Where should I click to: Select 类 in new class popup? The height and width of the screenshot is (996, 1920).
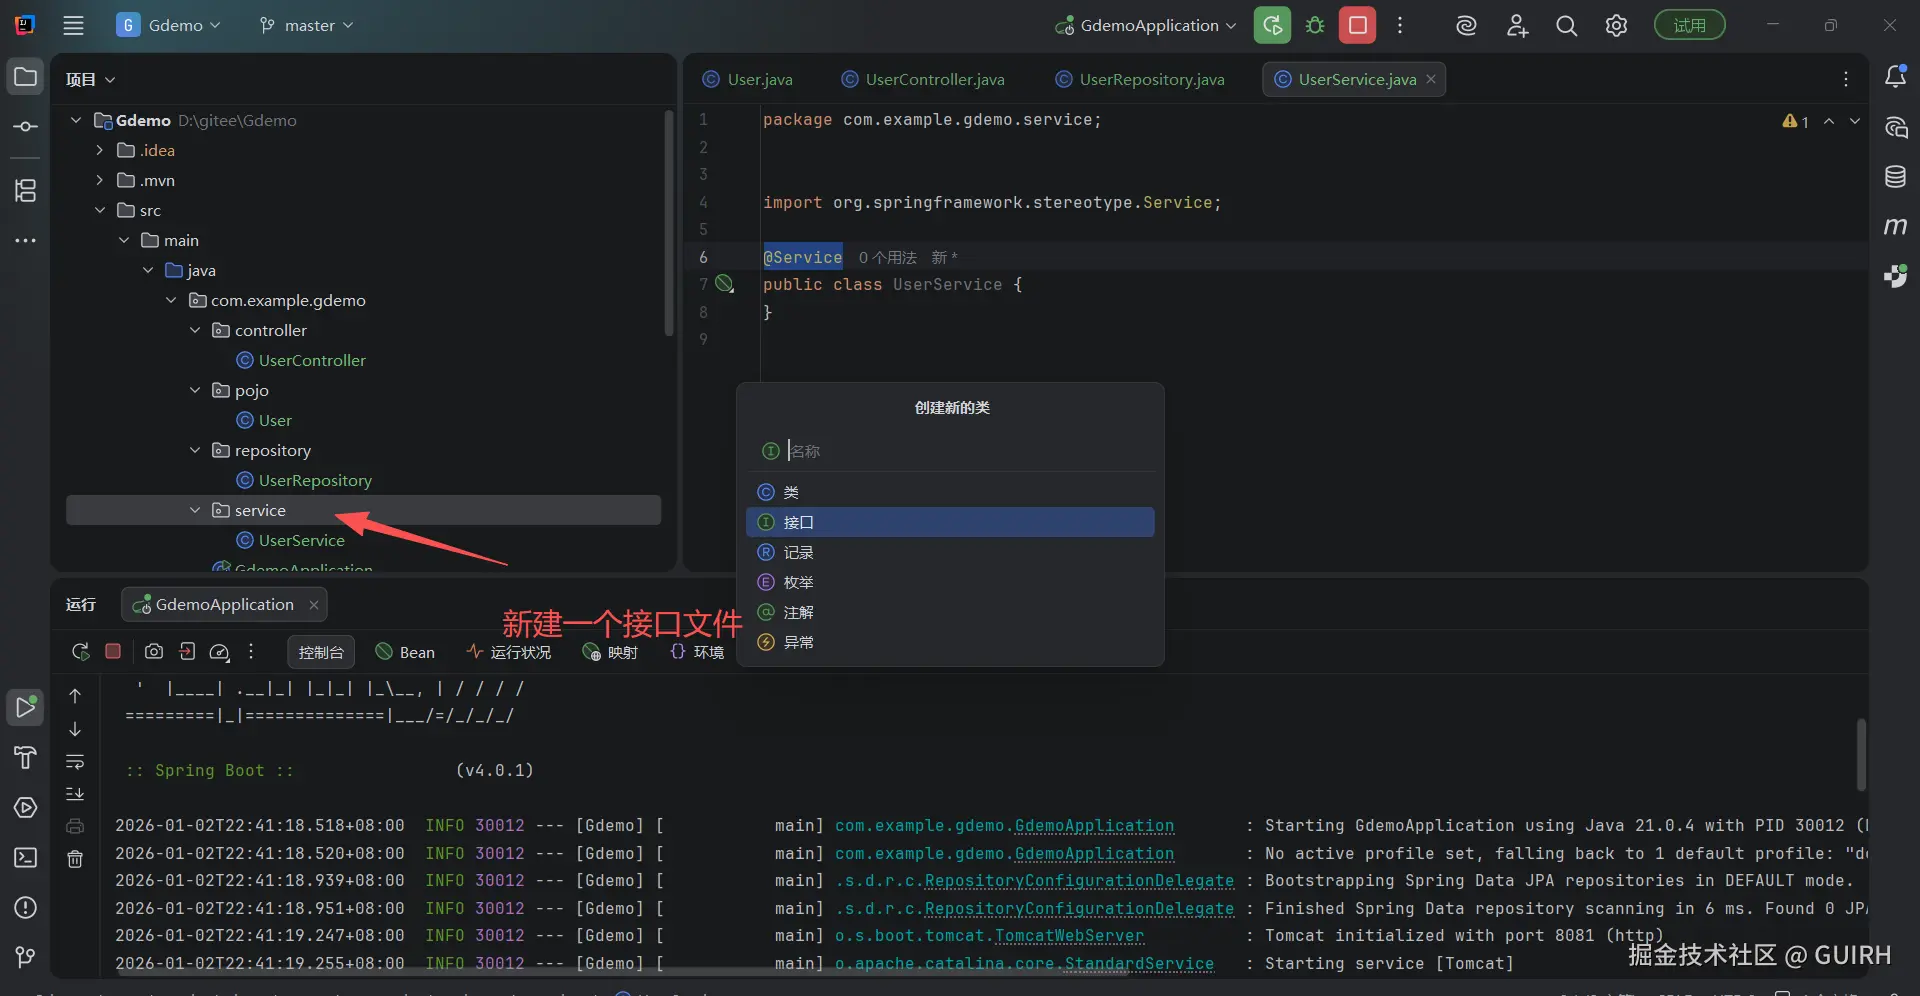[x=950, y=492]
